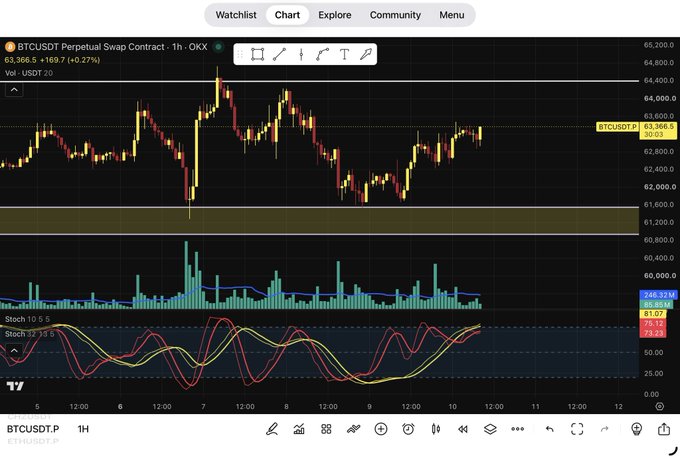Select the yellow support zone rectangle
The image size is (680, 458).
click(x=319, y=221)
